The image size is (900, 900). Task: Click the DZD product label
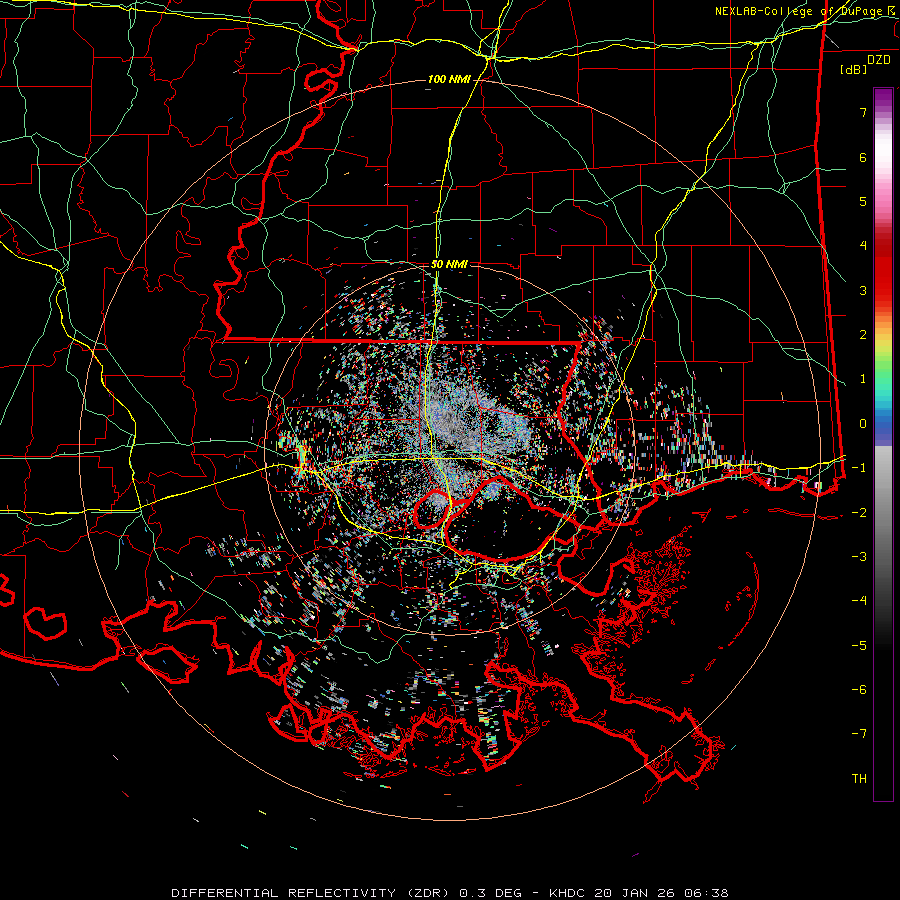879,60
